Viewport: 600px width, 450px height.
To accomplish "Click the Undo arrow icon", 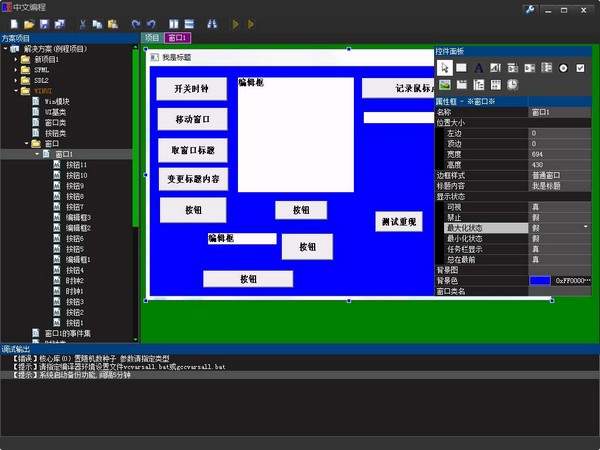I will coord(136,23).
